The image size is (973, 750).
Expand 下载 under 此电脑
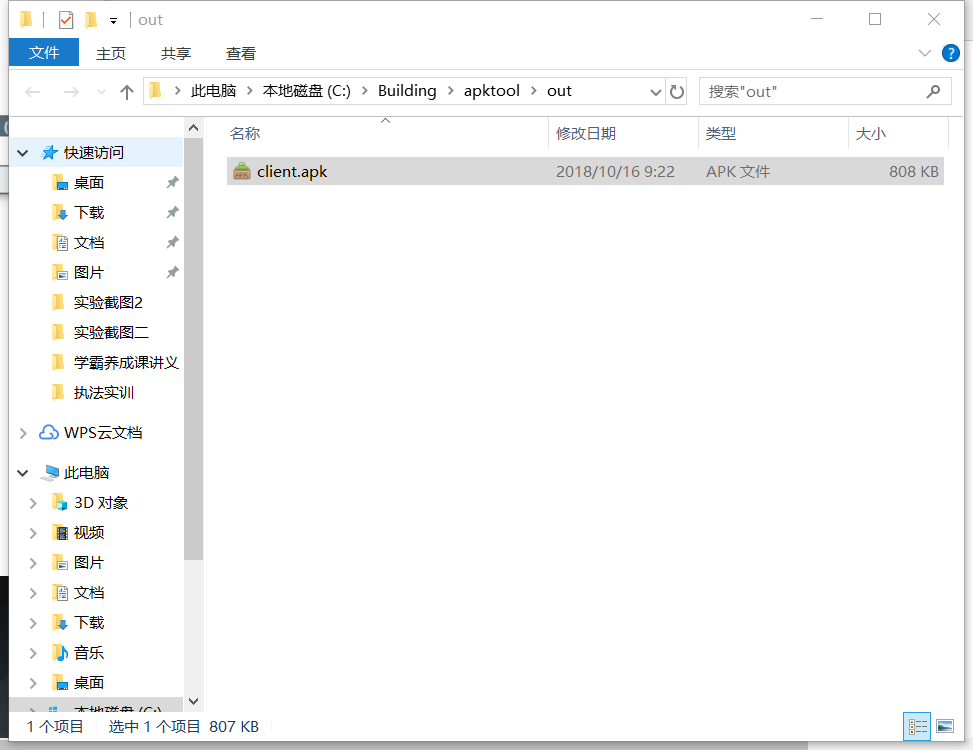(33, 623)
